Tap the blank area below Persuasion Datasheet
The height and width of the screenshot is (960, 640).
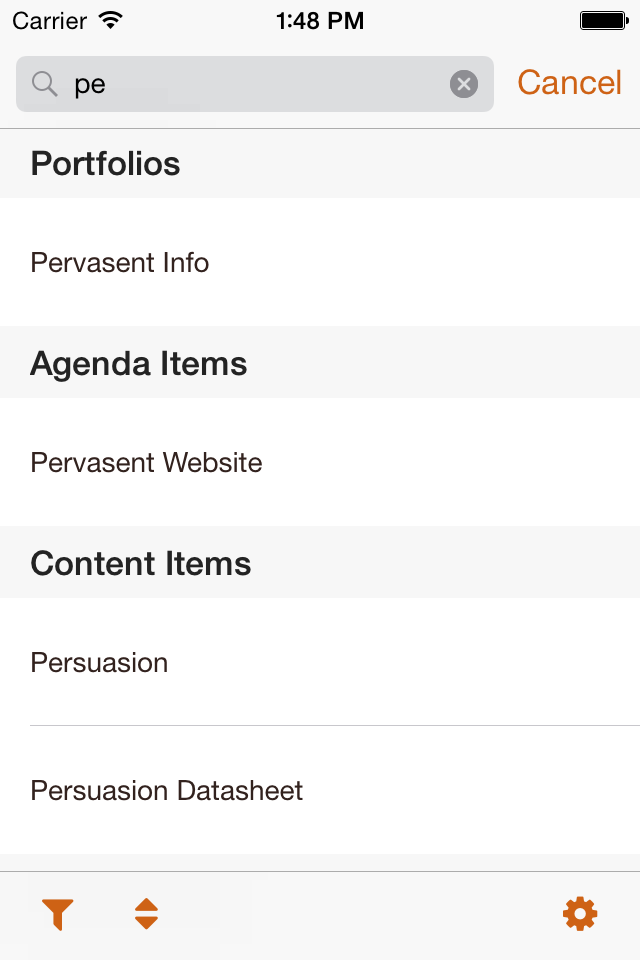[320, 862]
